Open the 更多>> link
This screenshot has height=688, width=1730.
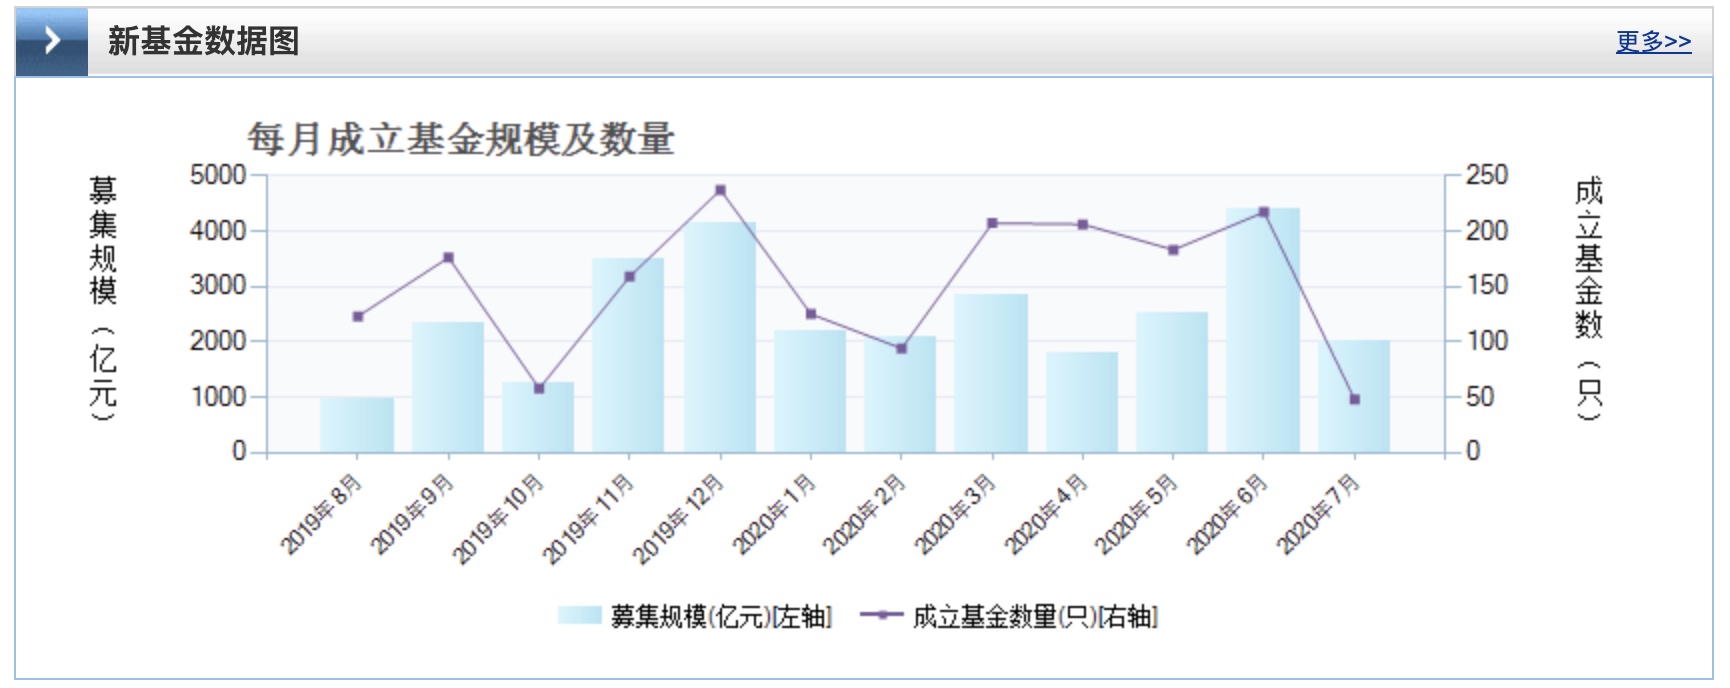tap(1653, 41)
